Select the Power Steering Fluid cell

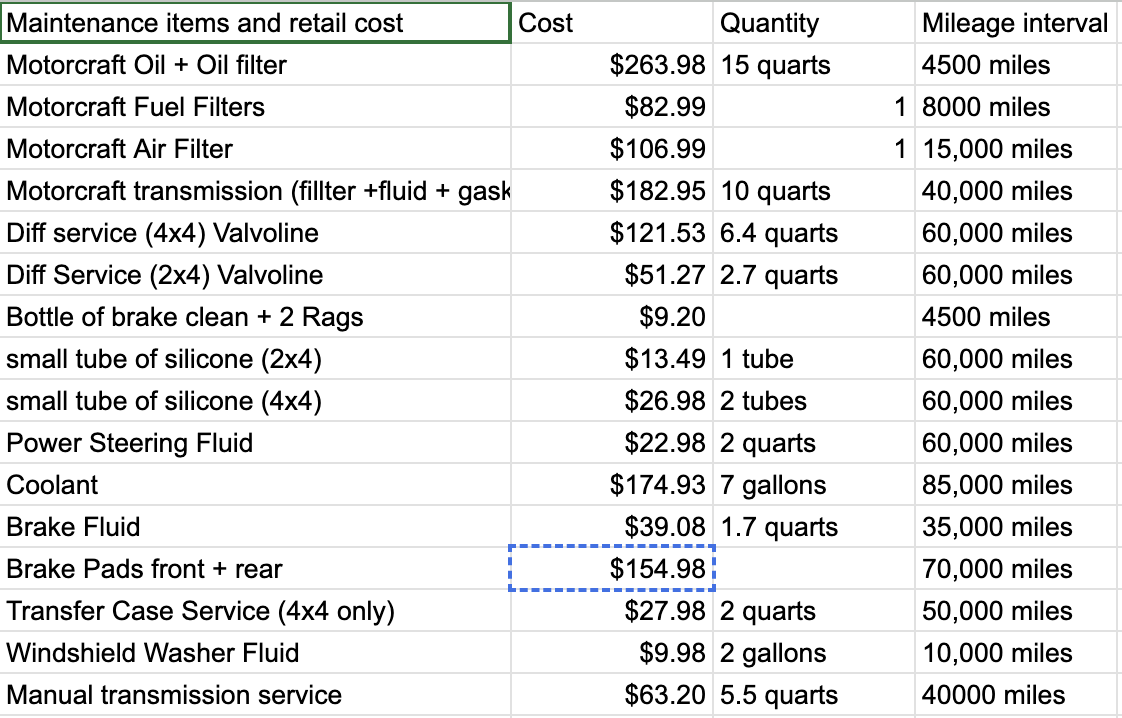255,443
